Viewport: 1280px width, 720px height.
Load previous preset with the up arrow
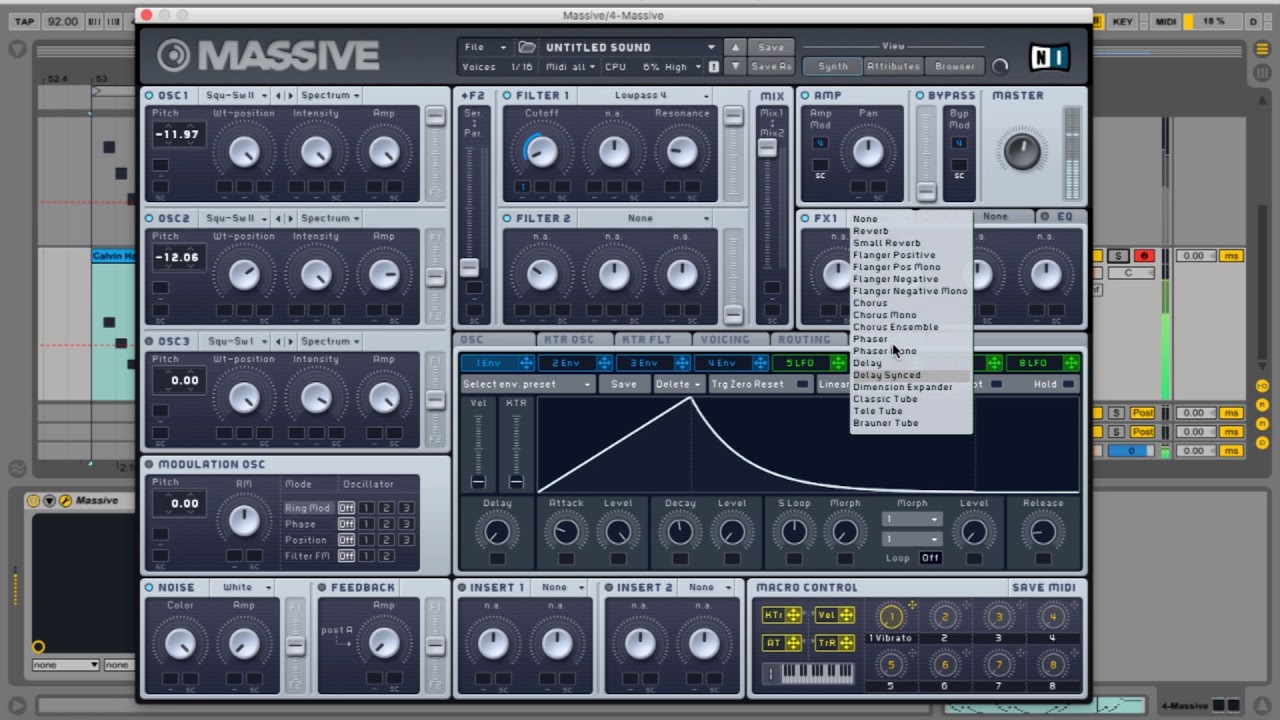[x=735, y=47]
